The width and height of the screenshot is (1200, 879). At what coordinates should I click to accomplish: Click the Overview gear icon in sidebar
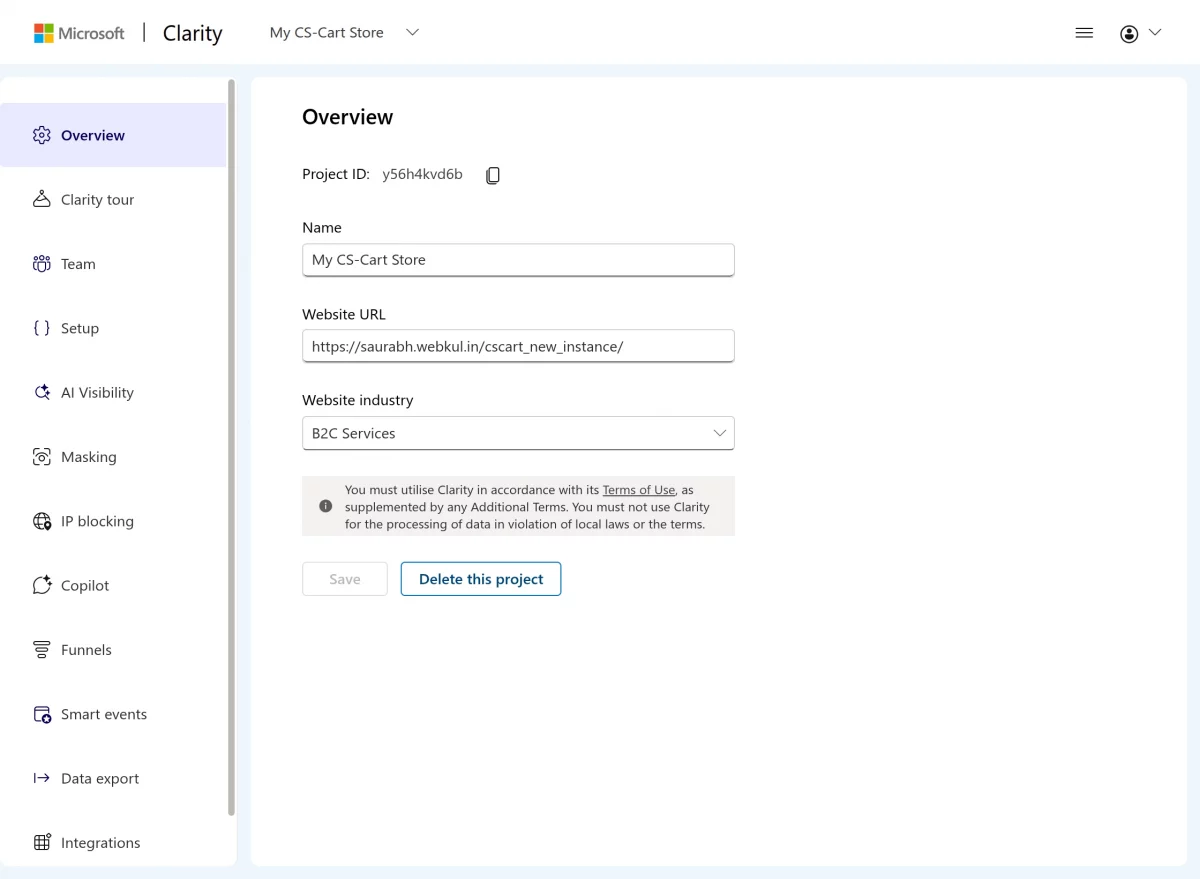[41, 135]
